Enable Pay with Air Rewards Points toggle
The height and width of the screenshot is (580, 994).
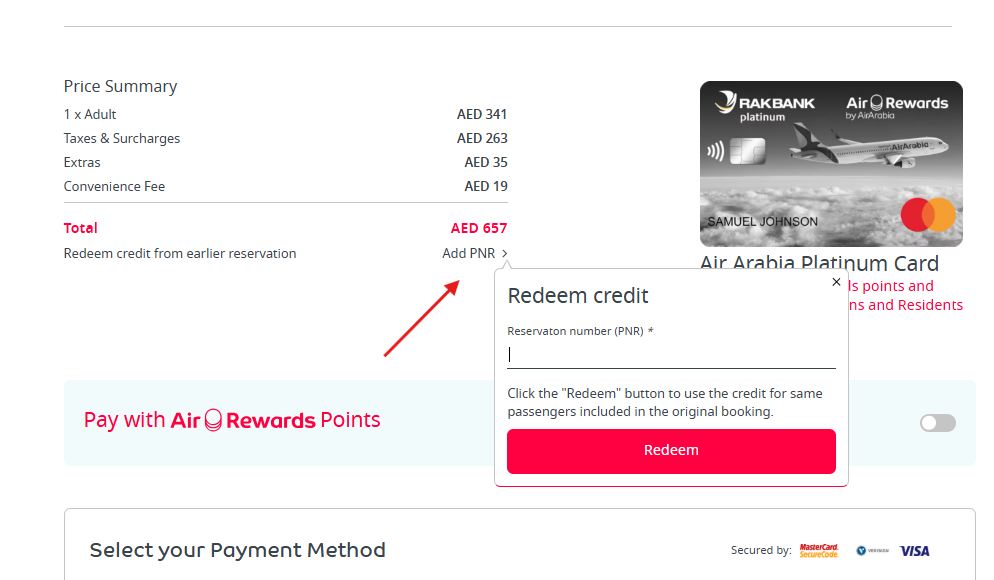pyautogui.click(x=937, y=423)
